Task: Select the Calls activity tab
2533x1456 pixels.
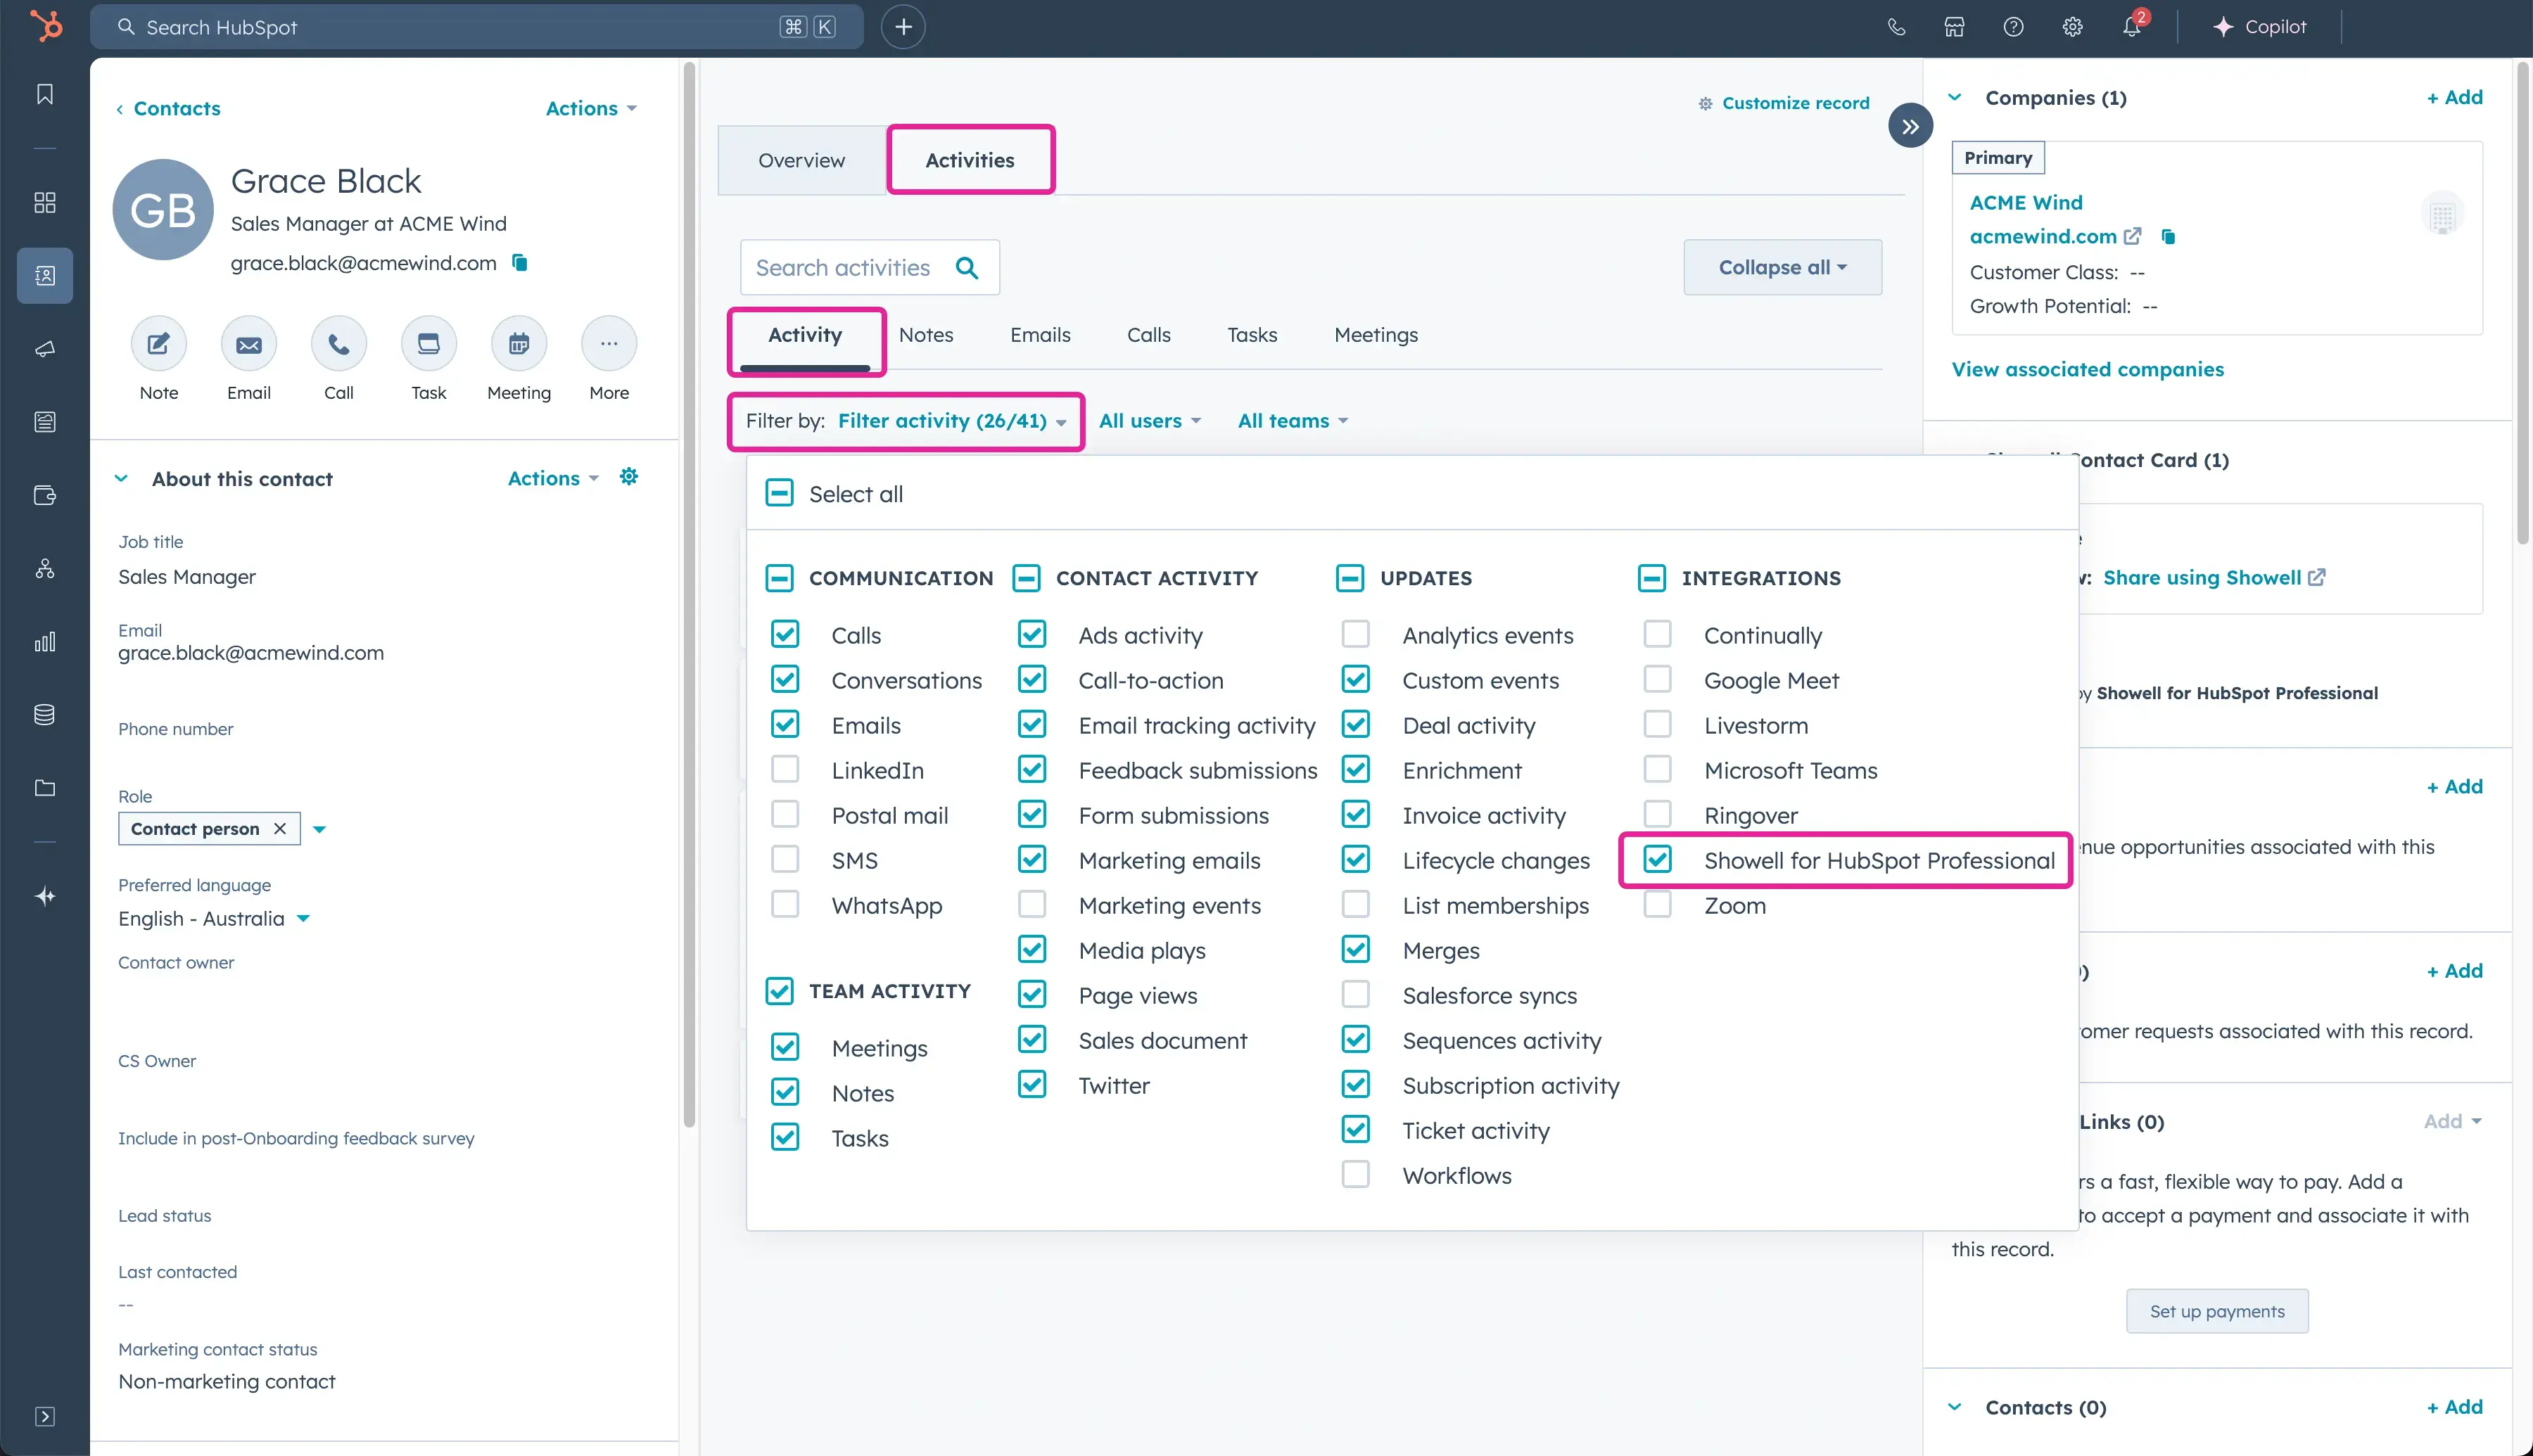Action: click(x=1149, y=335)
